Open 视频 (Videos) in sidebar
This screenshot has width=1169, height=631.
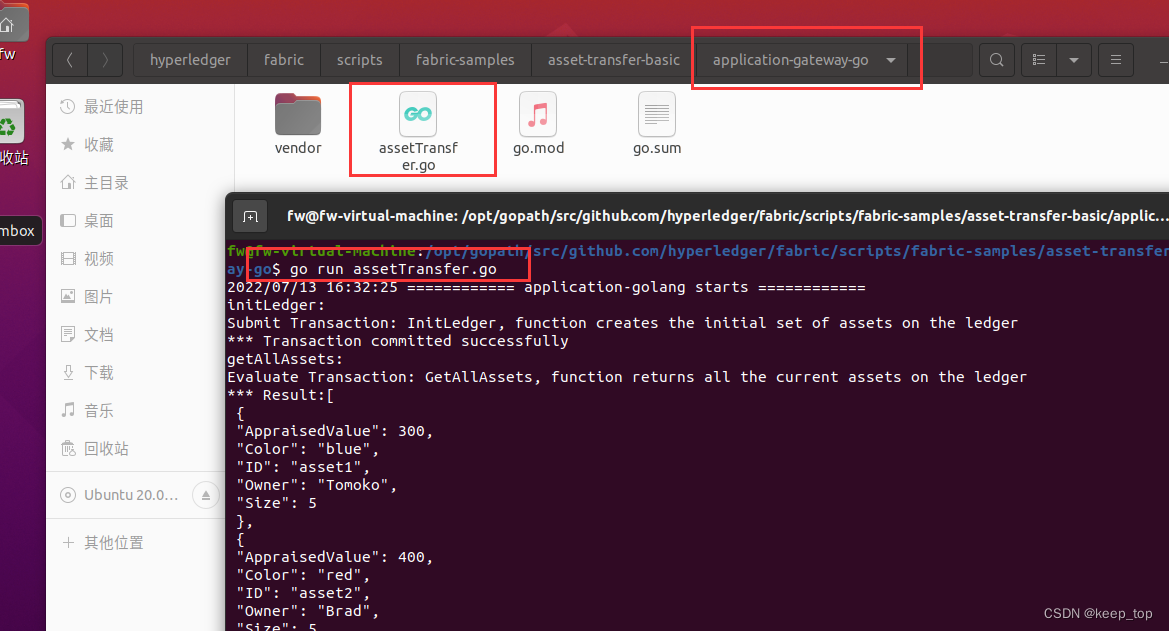136,259
